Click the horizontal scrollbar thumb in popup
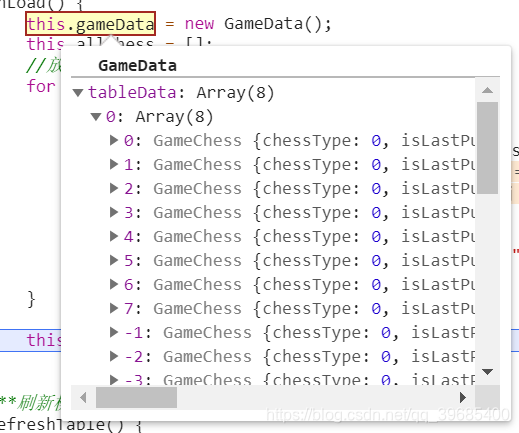Viewport: 519px width, 433px height. 136,397
